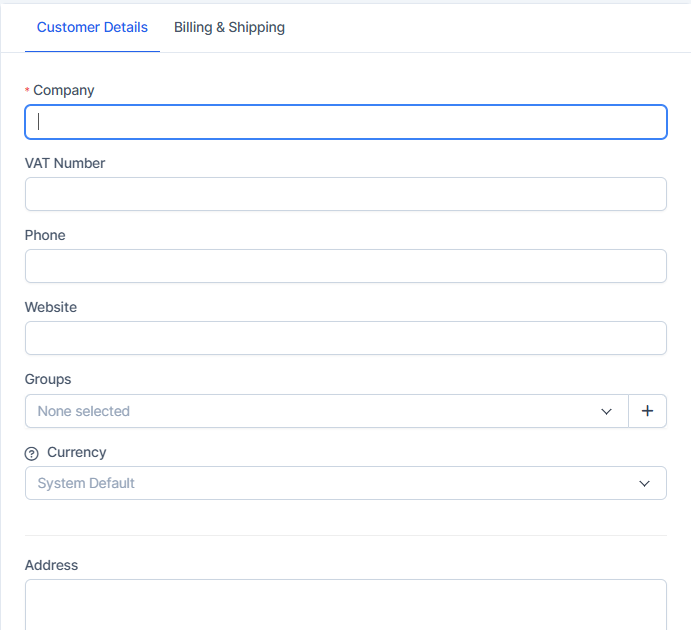This screenshot has width=691, height=630.
Task: Click inside the Address text area
Action: pyautogui.click(x=345, y=604)
